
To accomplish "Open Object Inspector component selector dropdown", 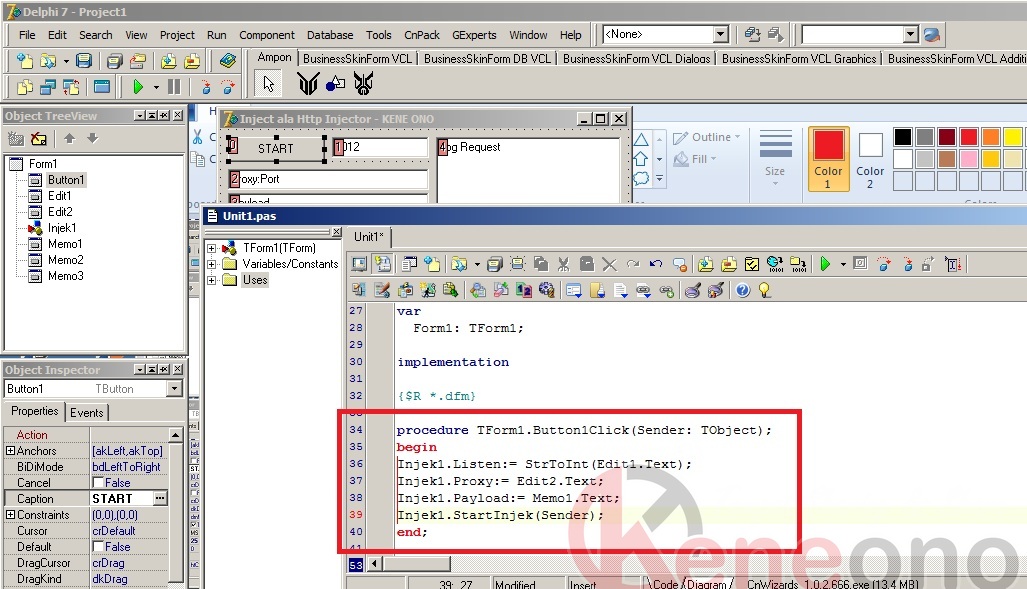I will pyautogui.click(x=174, y=389).
